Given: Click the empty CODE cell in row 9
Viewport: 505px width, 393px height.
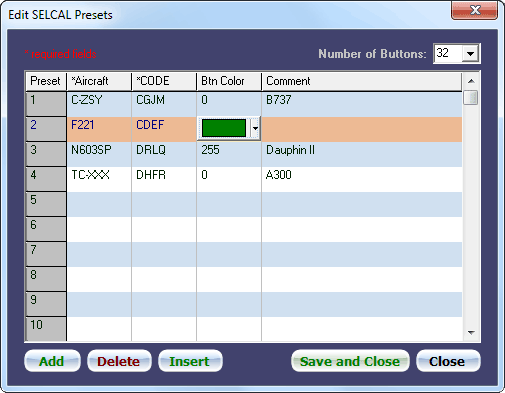Looking at the screenshot, I should point(164,304).
